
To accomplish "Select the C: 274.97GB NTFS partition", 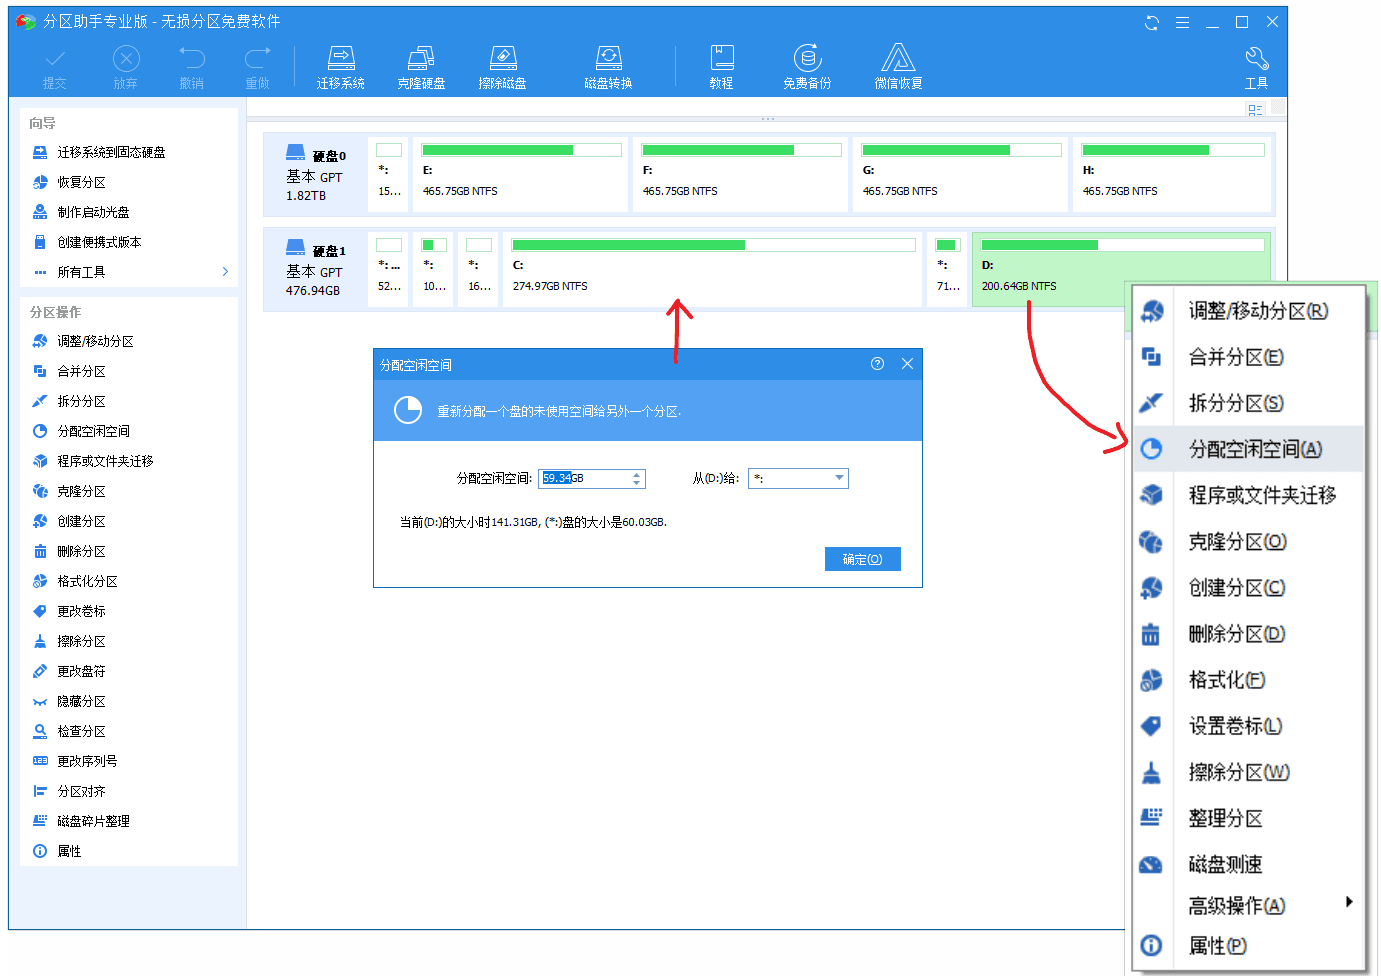I will pyautogui.click(x=712, y=269).
